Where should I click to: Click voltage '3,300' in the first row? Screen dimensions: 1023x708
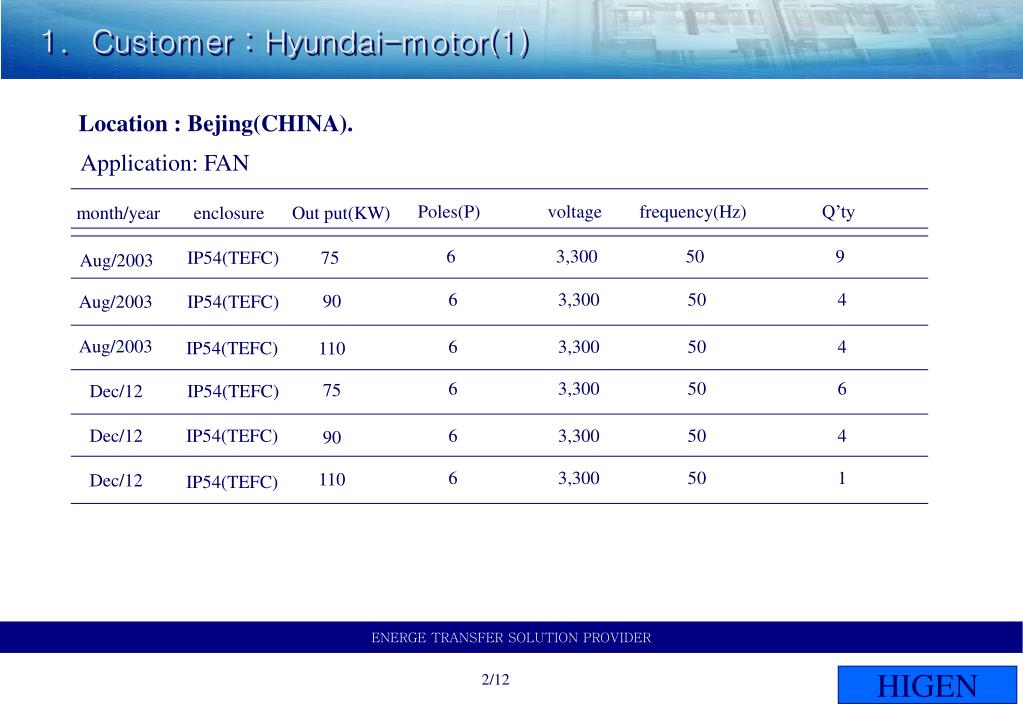pyautogui.click(x=577, y=256)
